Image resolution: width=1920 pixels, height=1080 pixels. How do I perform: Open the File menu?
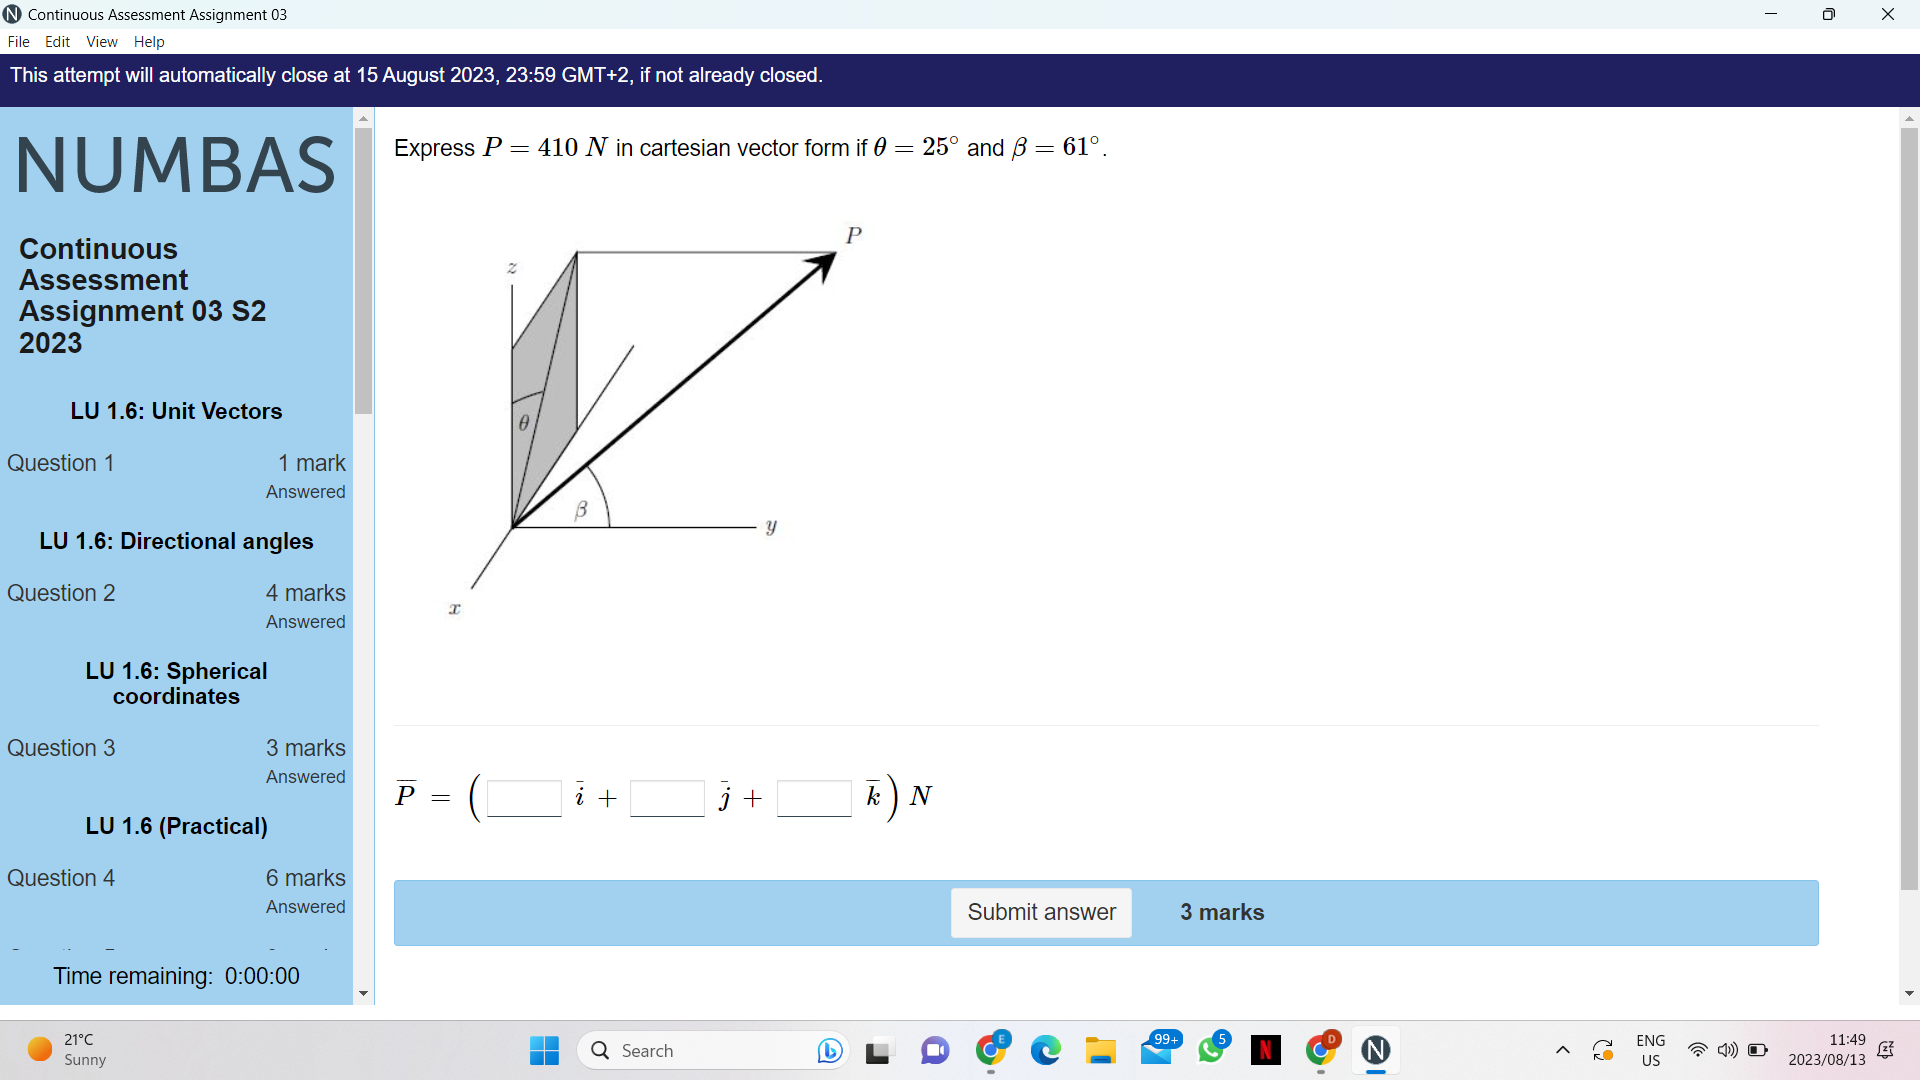(18, 41)
